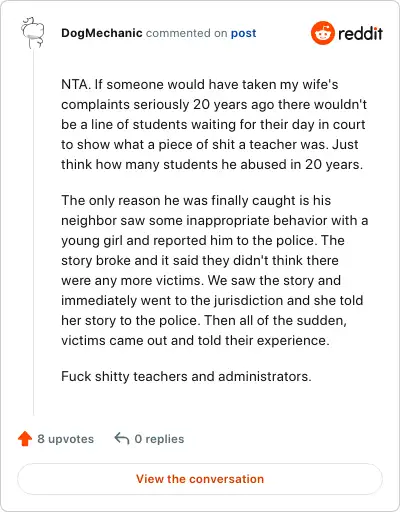This screenshot has width=400, height=512.
Task: Follow the blue 'post' link
Action: [244, 33]
